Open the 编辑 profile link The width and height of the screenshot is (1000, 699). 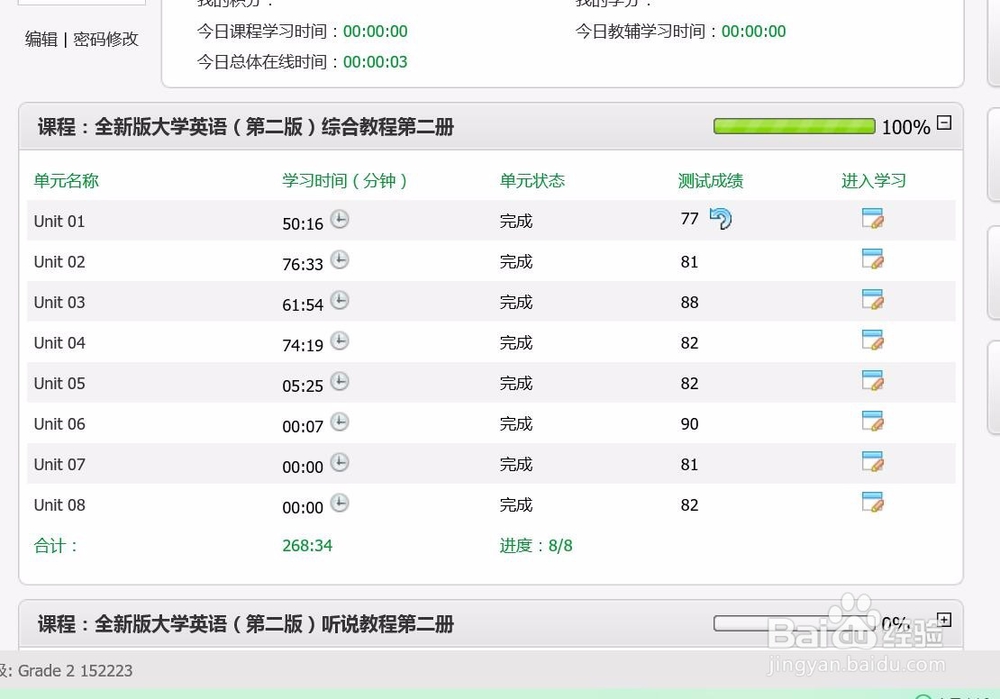pyautogui.click(x=41, y=40)
